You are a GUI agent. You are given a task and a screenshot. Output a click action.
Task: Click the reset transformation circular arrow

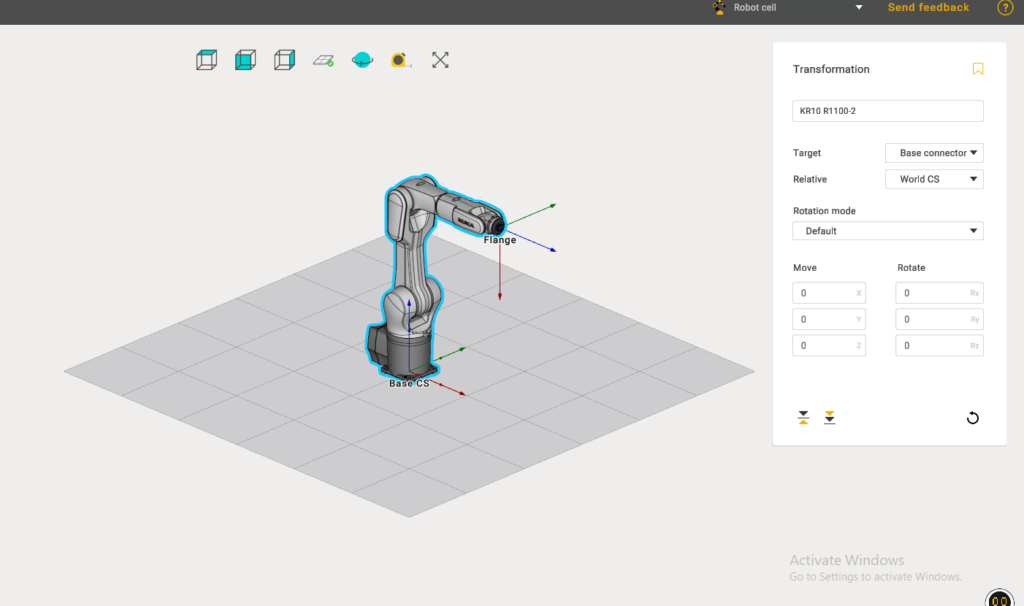click(973, 418)
